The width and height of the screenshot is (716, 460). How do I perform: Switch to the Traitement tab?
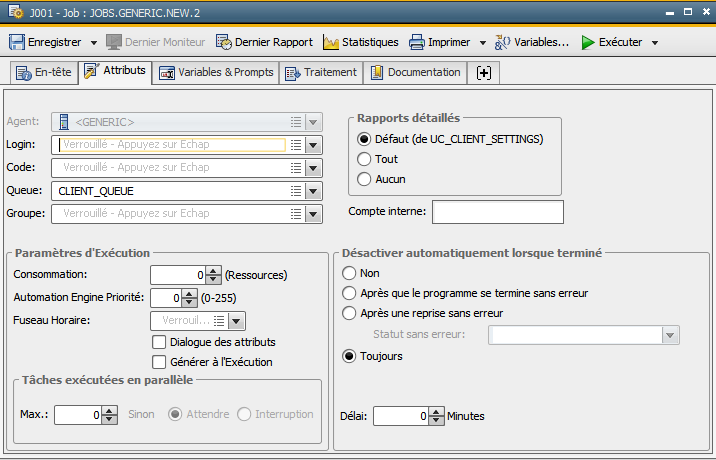(x=320, y=73)
